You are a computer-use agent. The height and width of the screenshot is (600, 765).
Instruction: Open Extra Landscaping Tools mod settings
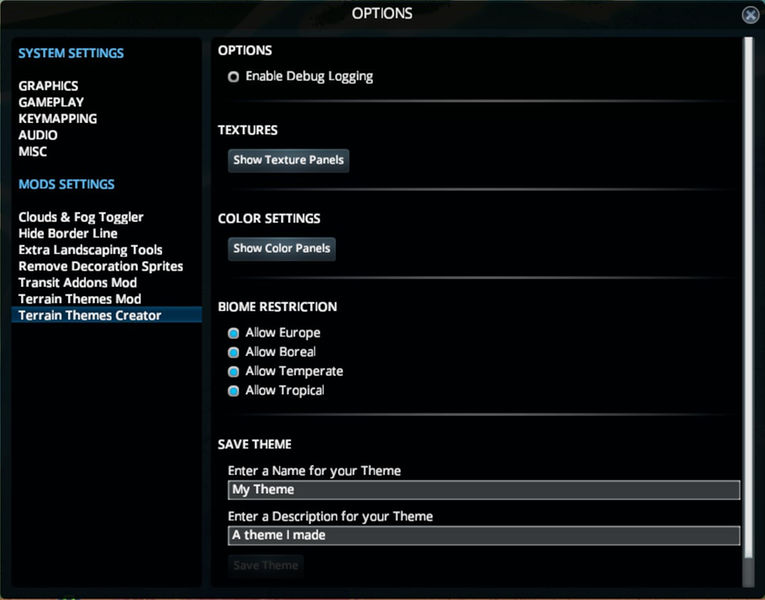tap(90, 250)
